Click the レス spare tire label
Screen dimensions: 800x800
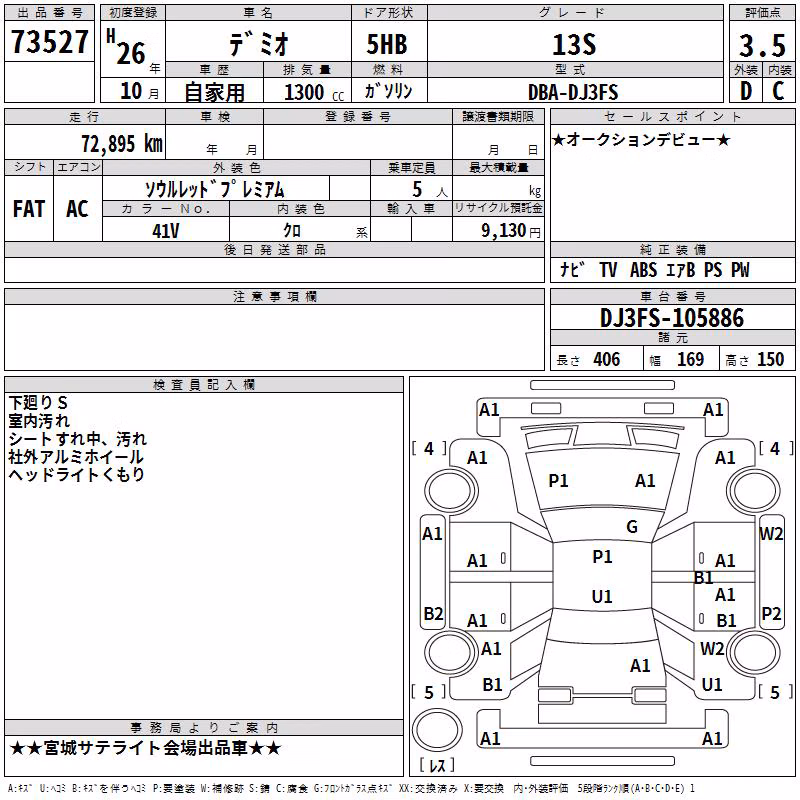(x=437, y=765)
